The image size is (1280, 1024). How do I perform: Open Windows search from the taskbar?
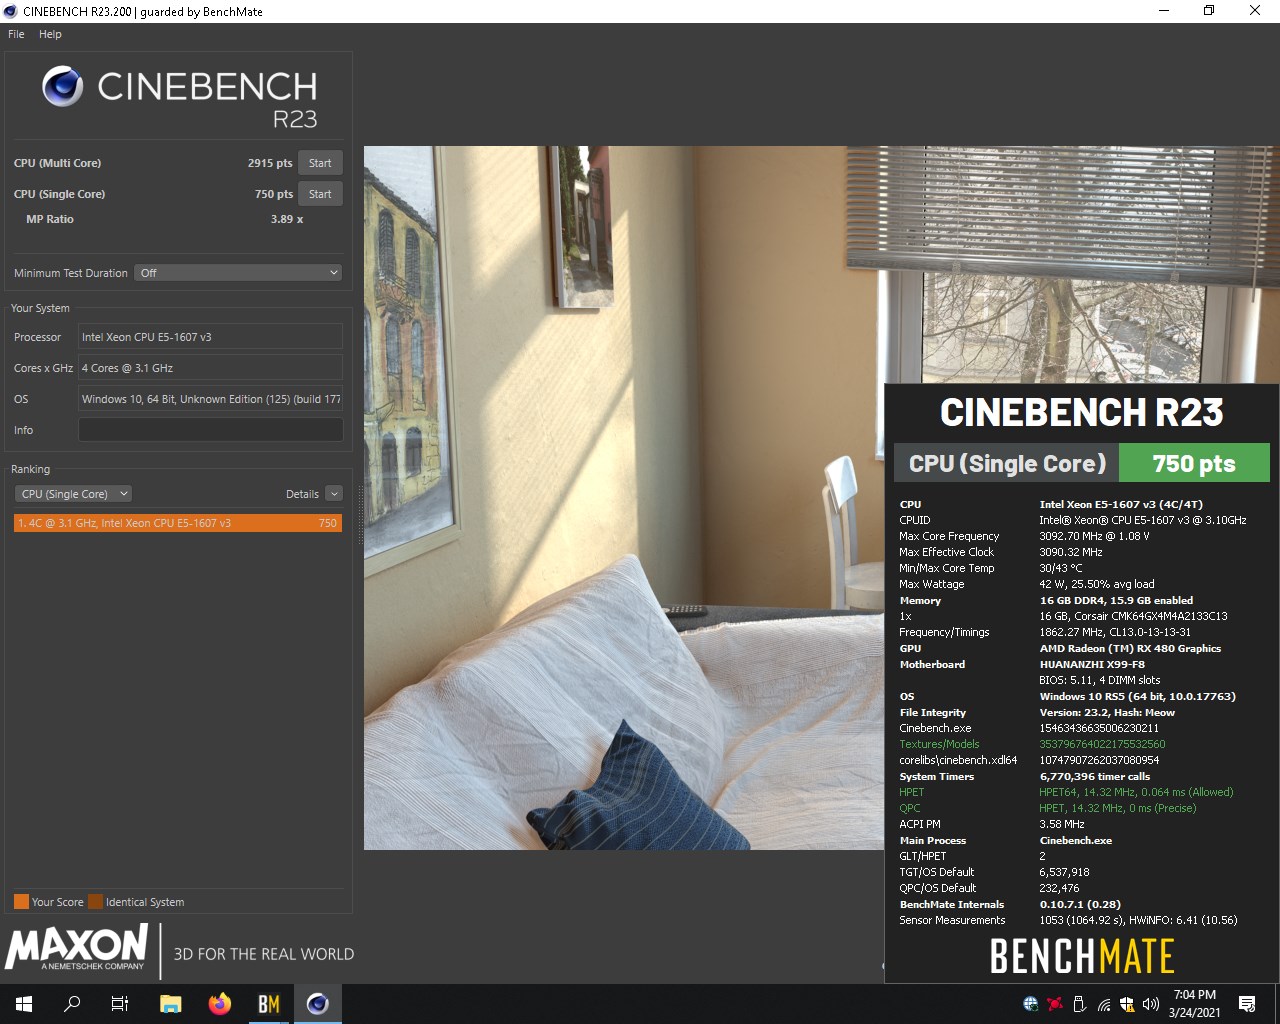[x=72, y=1004]
